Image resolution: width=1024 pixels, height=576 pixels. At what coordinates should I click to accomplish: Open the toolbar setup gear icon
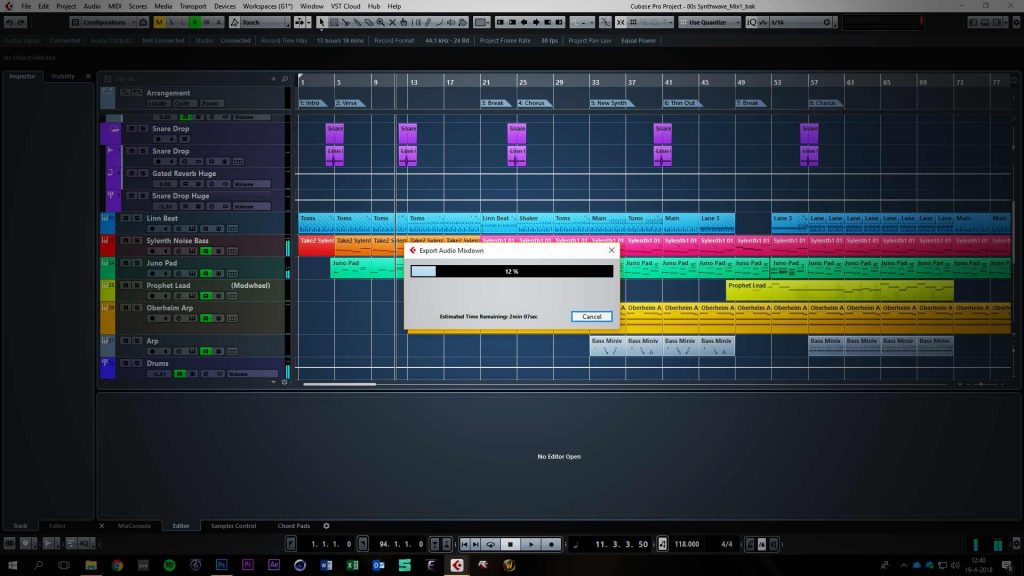(x=1016, y=22)
